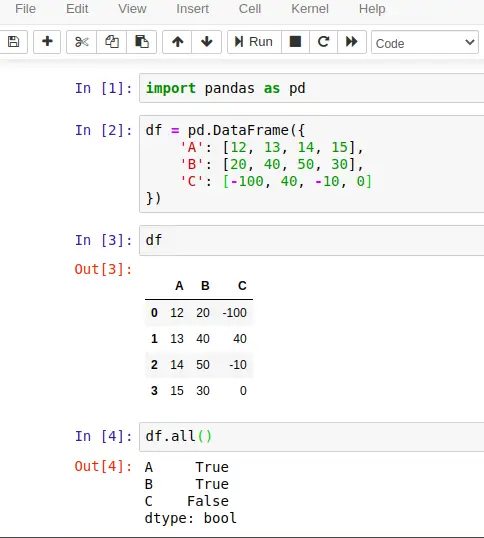Select the True result for row A
Viewport: 484px width, 538px height.
(x=212, y=467)
